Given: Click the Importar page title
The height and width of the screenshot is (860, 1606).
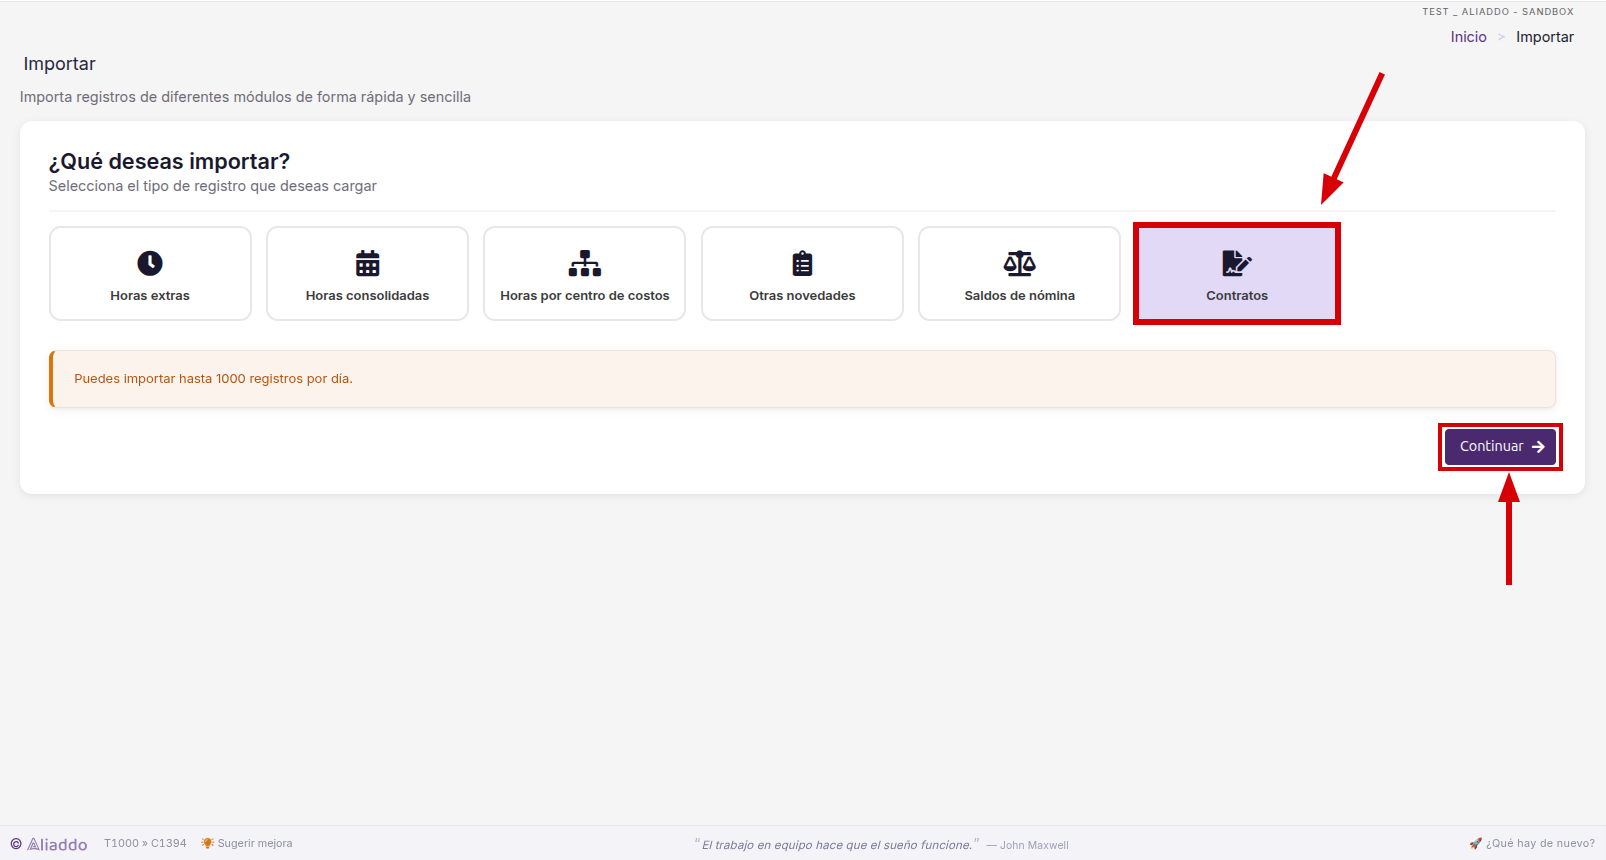Looking at the screenshot, I should pyautogui.click(x=60, y=64).
